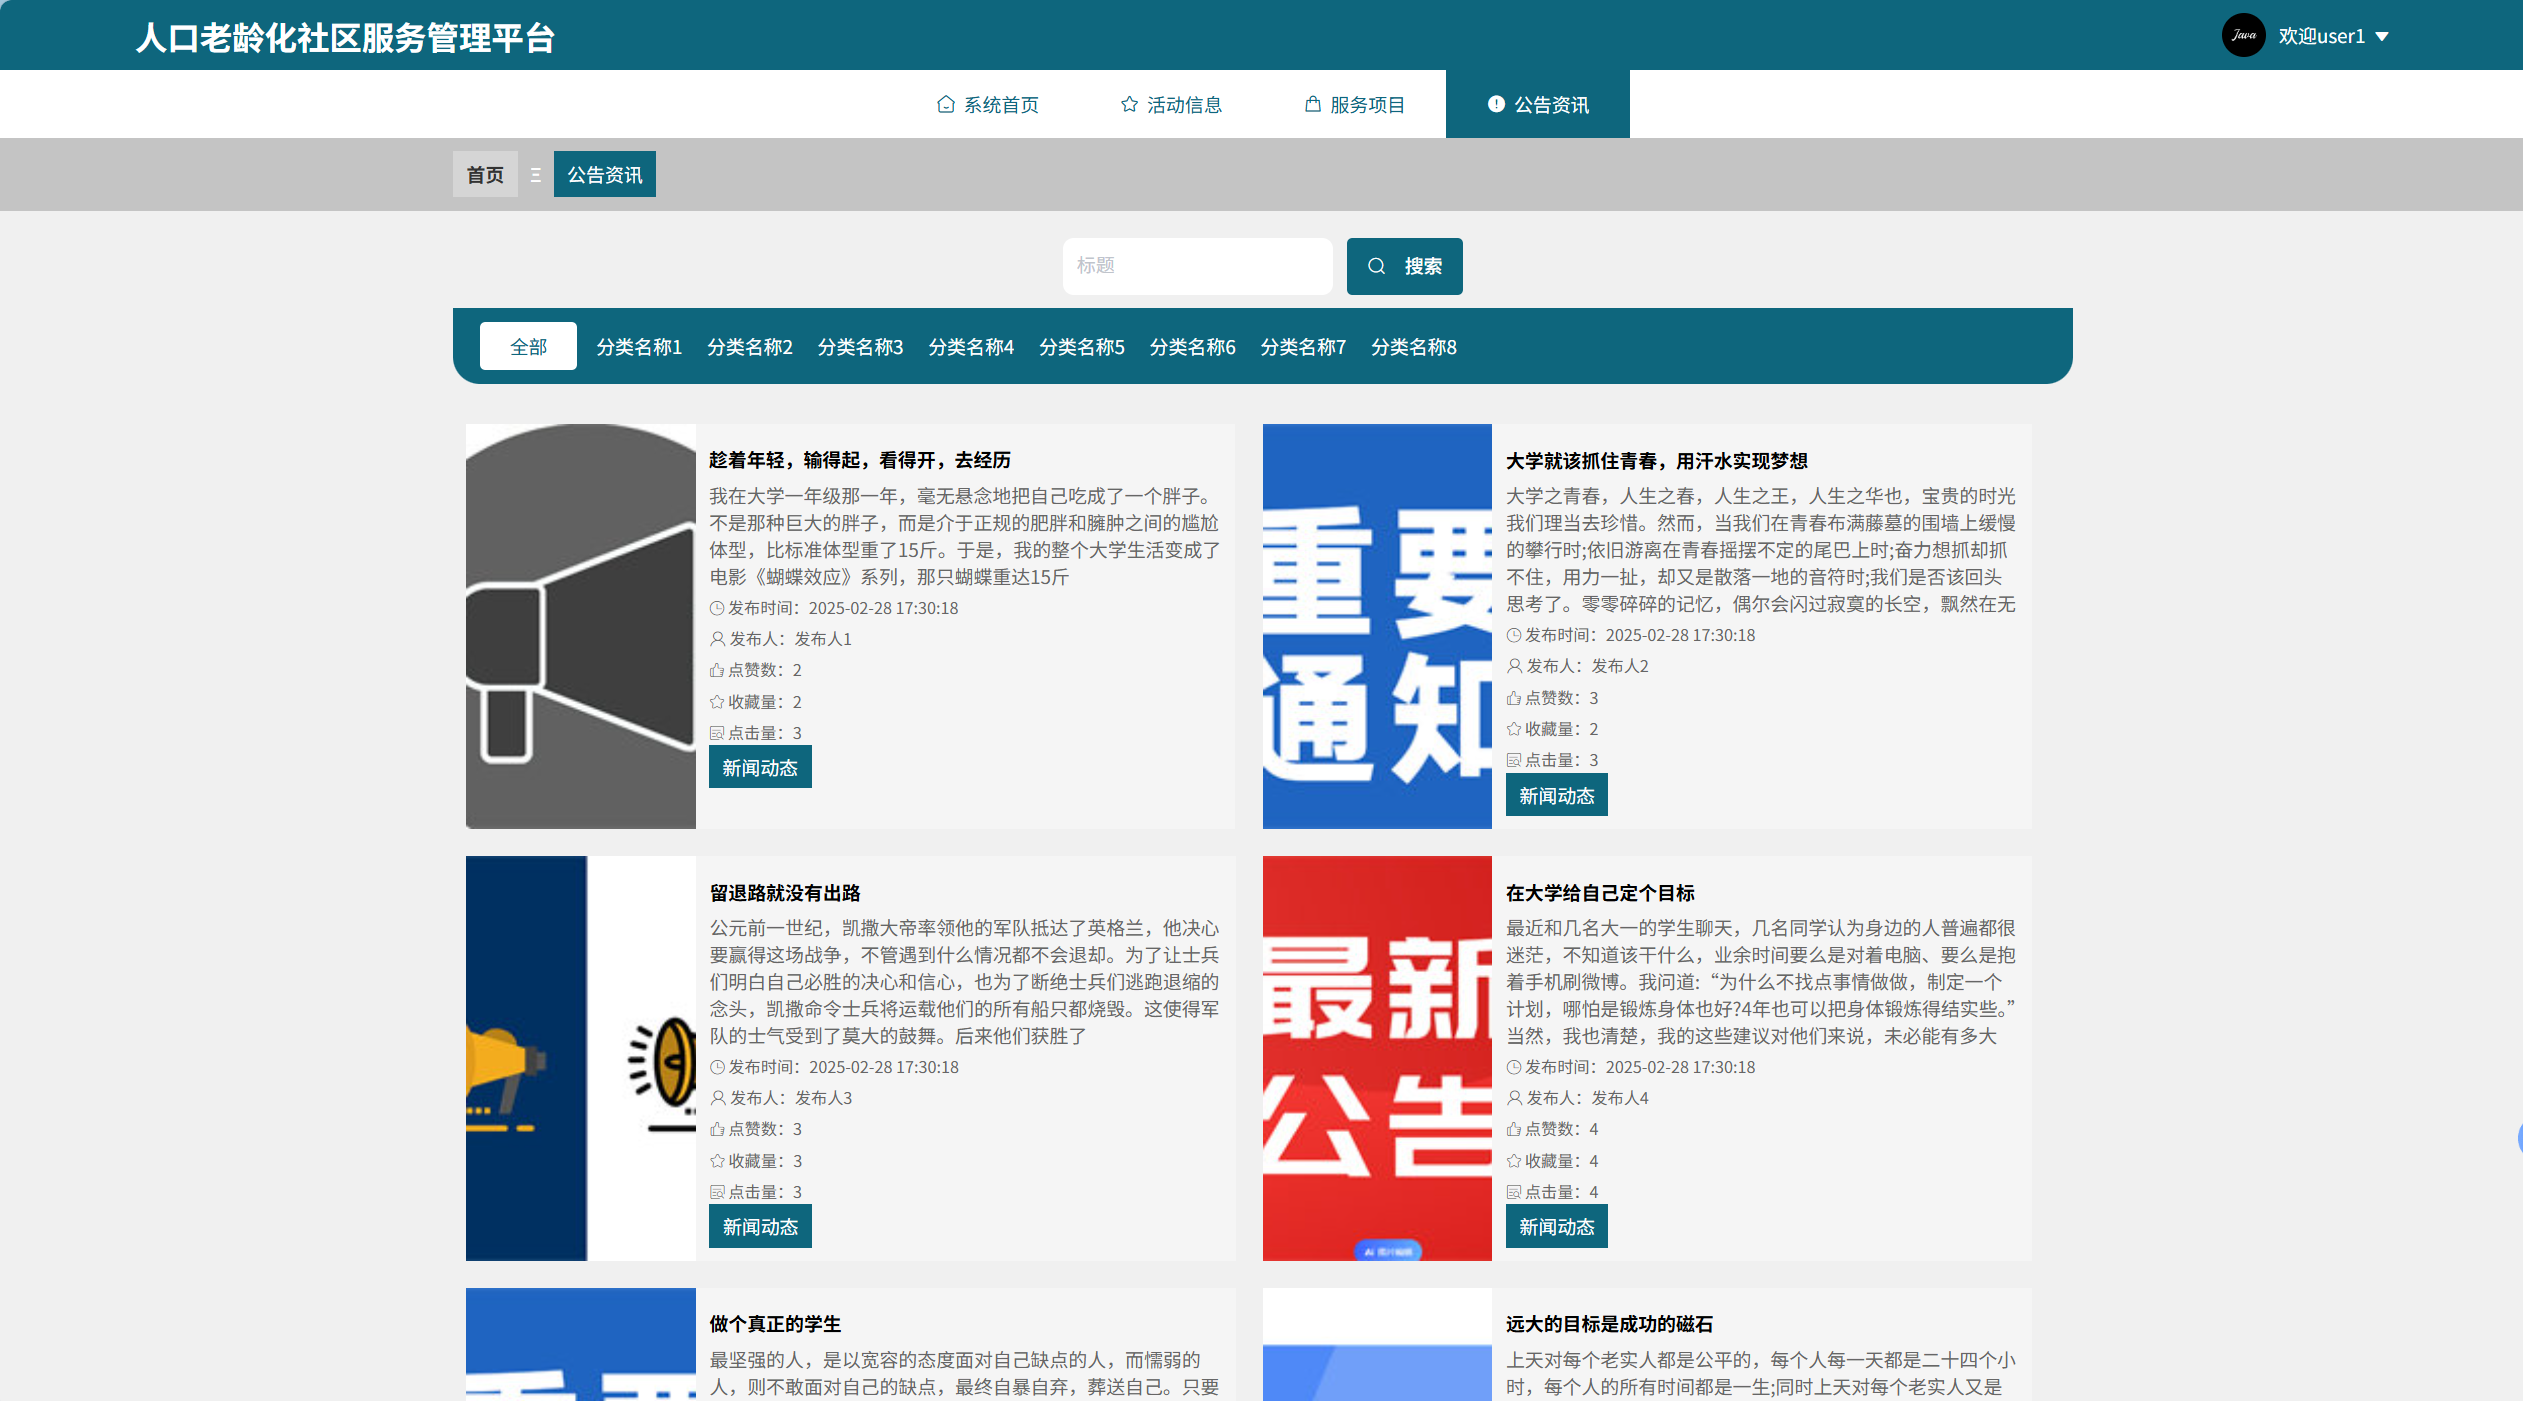2523x1401 pixels.
Task: Click the breadcrumb separator icon
Action: click(x=536, y=175)
